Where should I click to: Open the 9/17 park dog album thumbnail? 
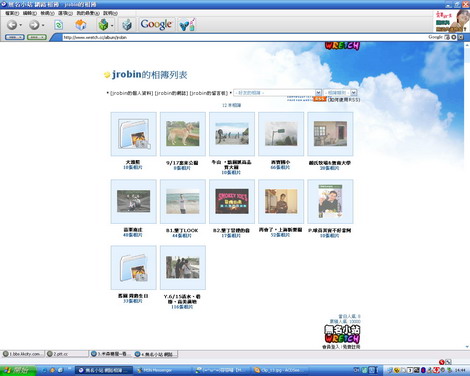point(183,134)
